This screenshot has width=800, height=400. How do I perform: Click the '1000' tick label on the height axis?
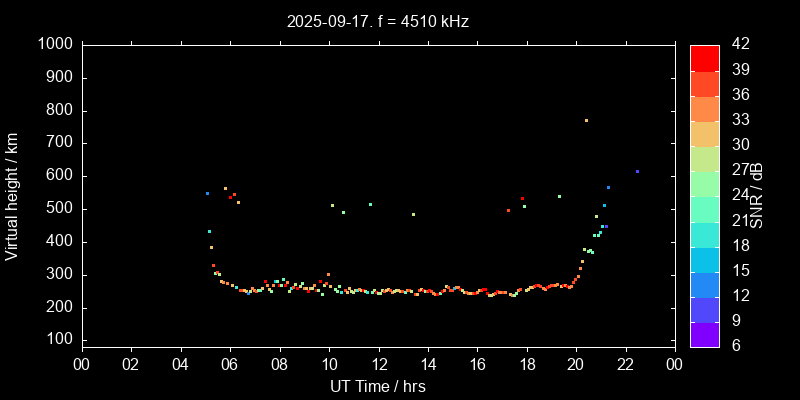[x=54, y=44]
